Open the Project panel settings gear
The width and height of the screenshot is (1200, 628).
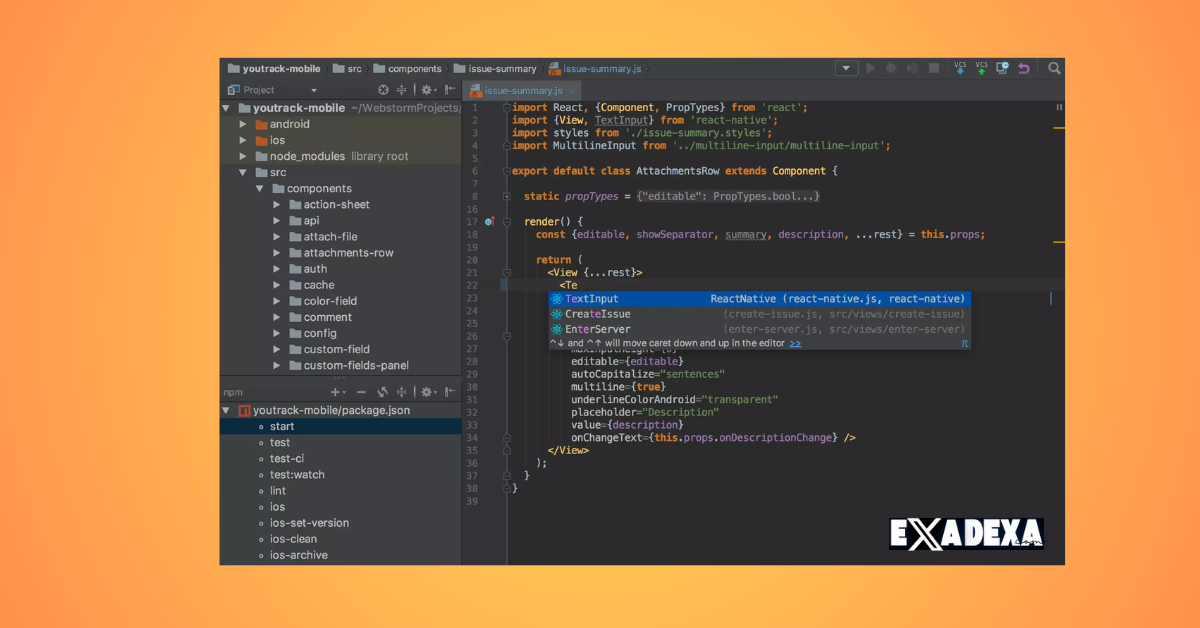(427, 89)
